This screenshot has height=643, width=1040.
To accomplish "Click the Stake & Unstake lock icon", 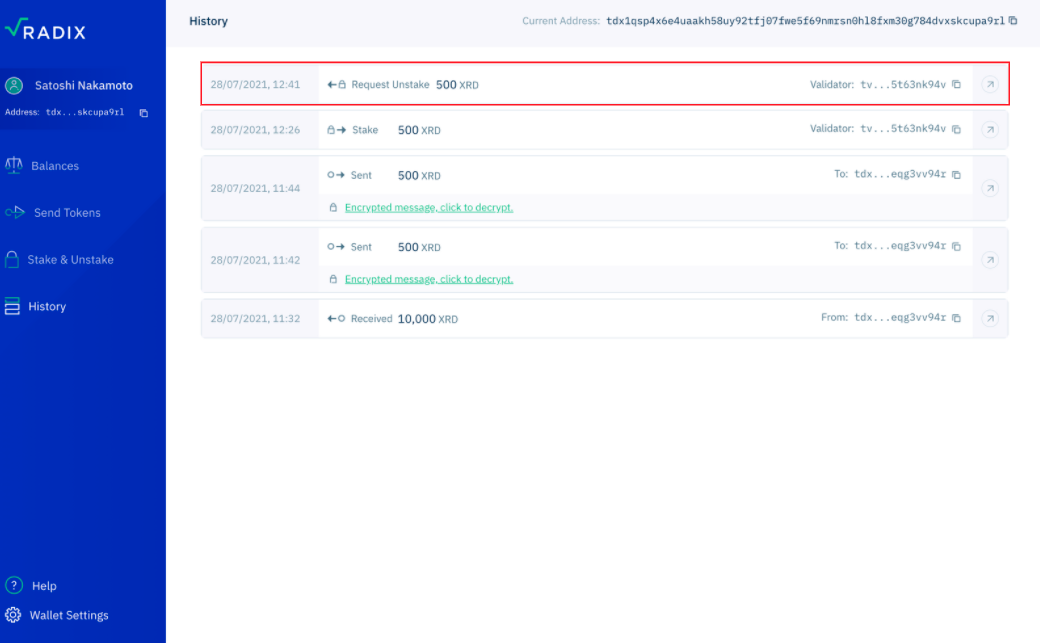I will click(12, 259).
